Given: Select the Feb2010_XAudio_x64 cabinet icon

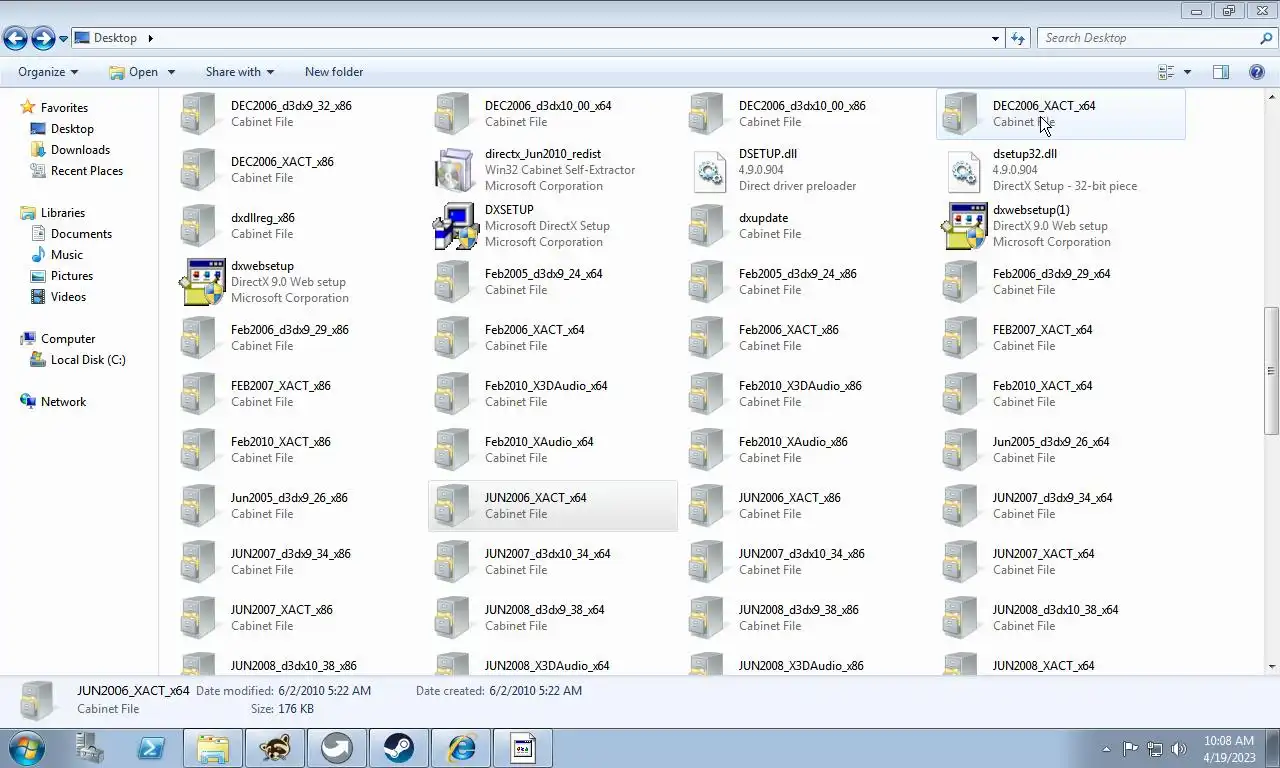Looking at the screenshot, I should coord(453,450).
